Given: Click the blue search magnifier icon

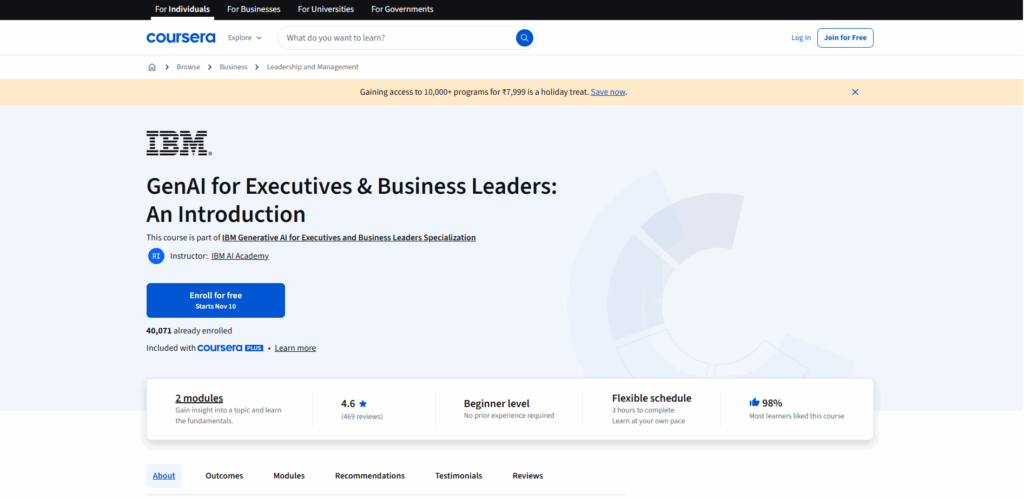Looking at the screenshot, I should coord(524,38).
